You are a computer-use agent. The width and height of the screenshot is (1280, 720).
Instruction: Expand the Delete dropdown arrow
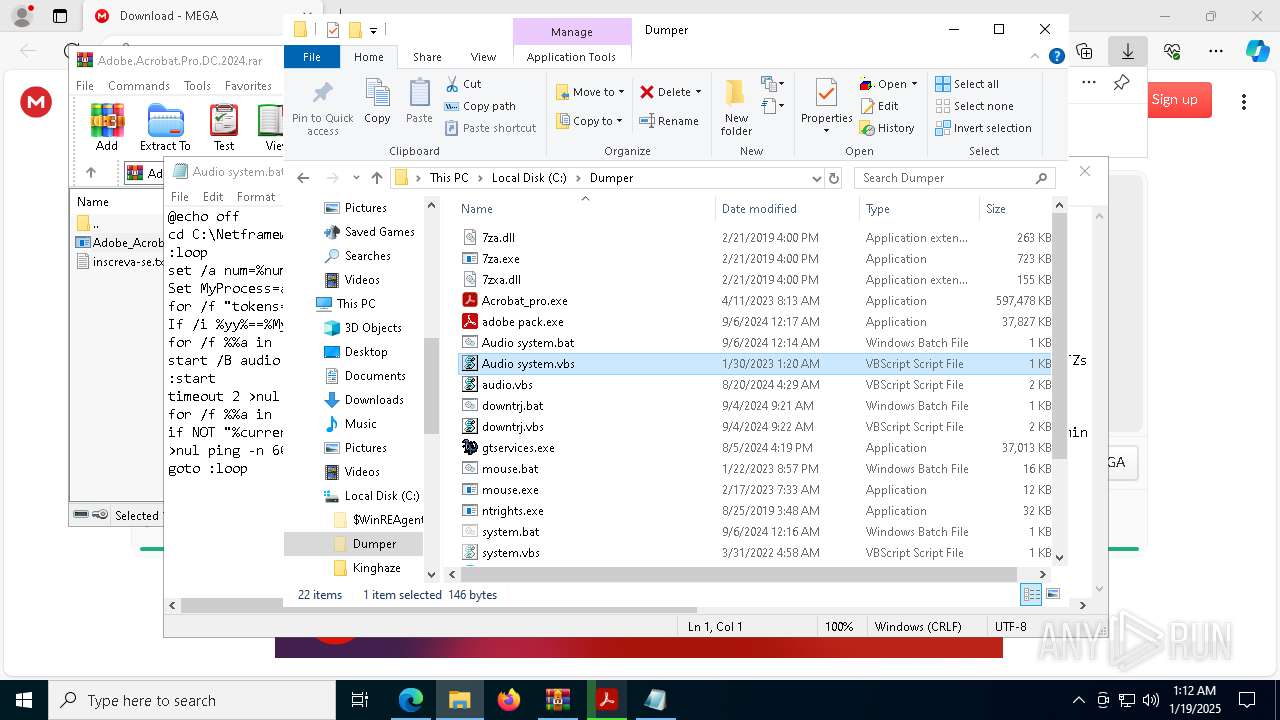pos(698,92)
